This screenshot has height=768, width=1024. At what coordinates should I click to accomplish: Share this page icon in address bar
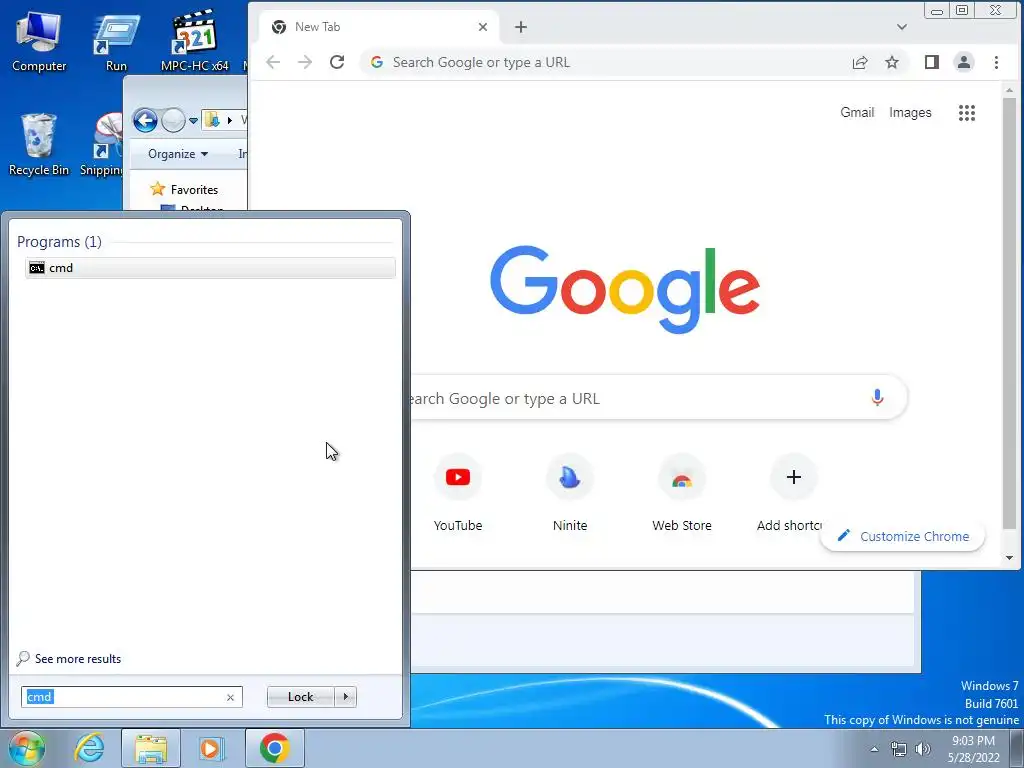click(860, 62)
